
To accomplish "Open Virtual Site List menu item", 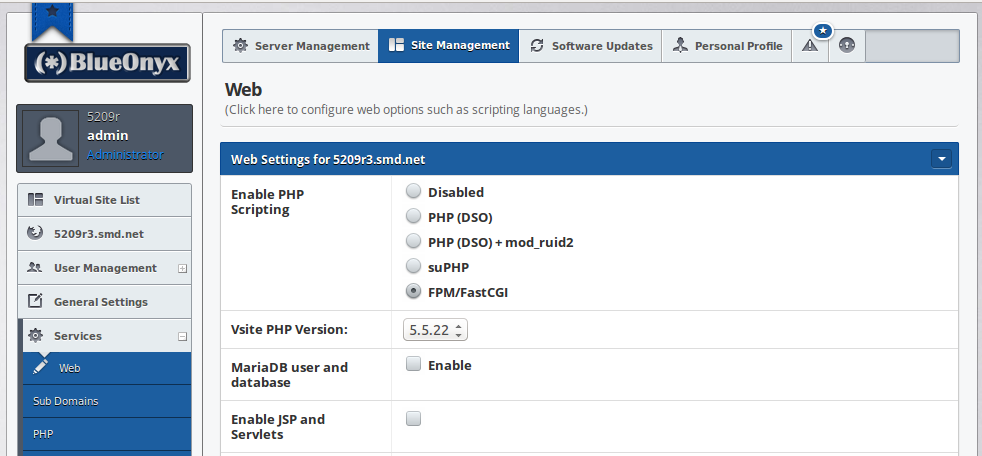I will coord(104,200).
